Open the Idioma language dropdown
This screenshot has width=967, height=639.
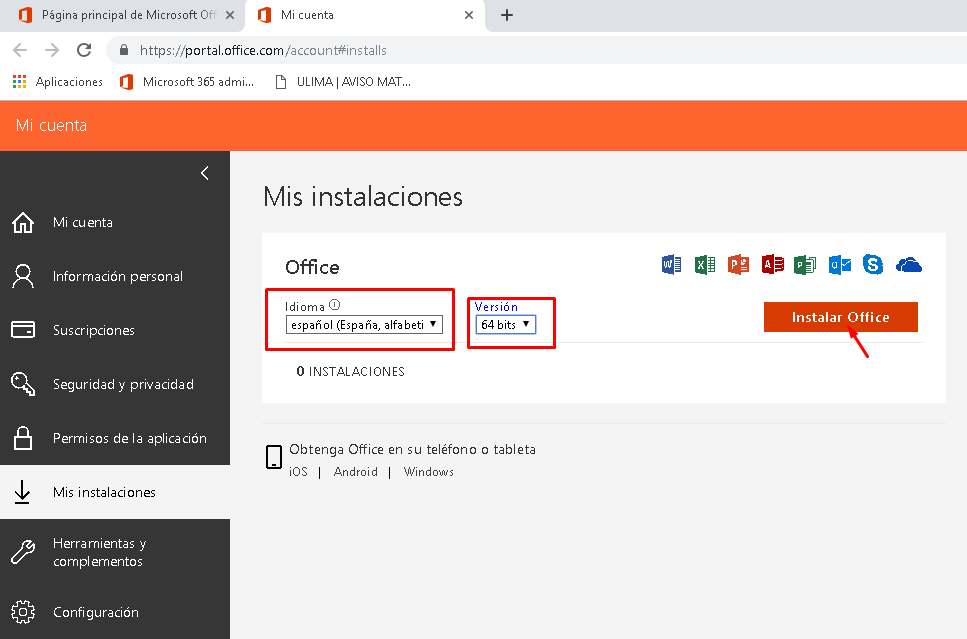[x=364, y=324]
